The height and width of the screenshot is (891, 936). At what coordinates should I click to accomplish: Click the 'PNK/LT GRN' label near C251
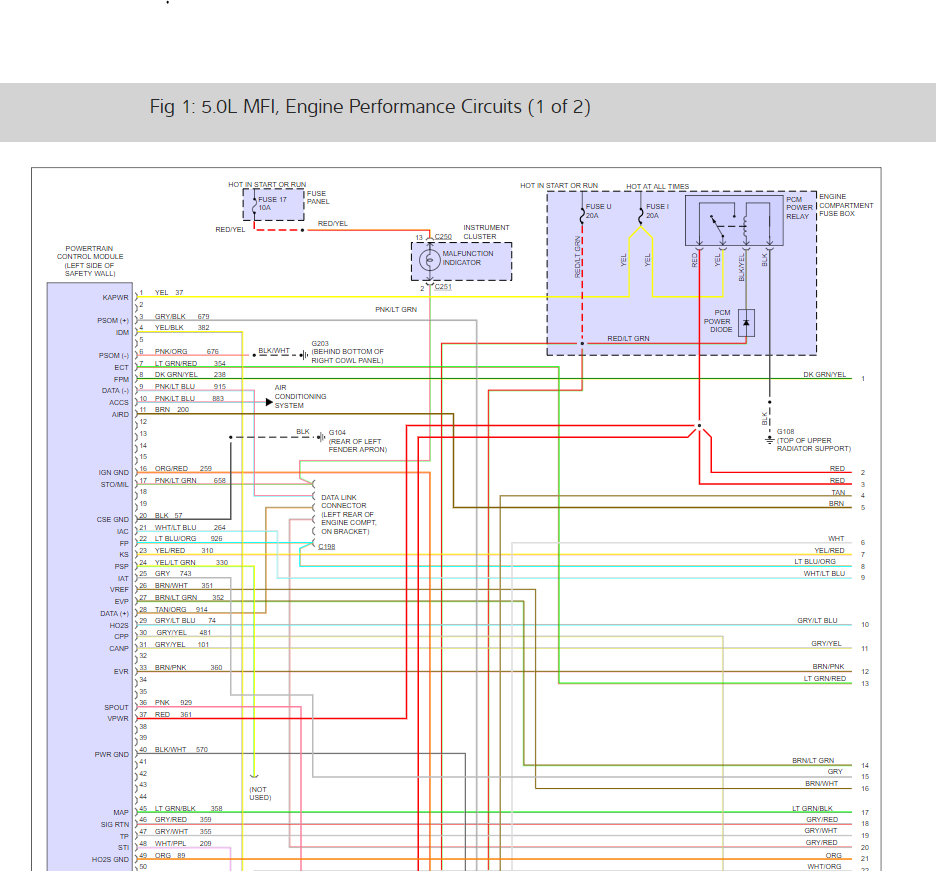click(x=396, y=309)
